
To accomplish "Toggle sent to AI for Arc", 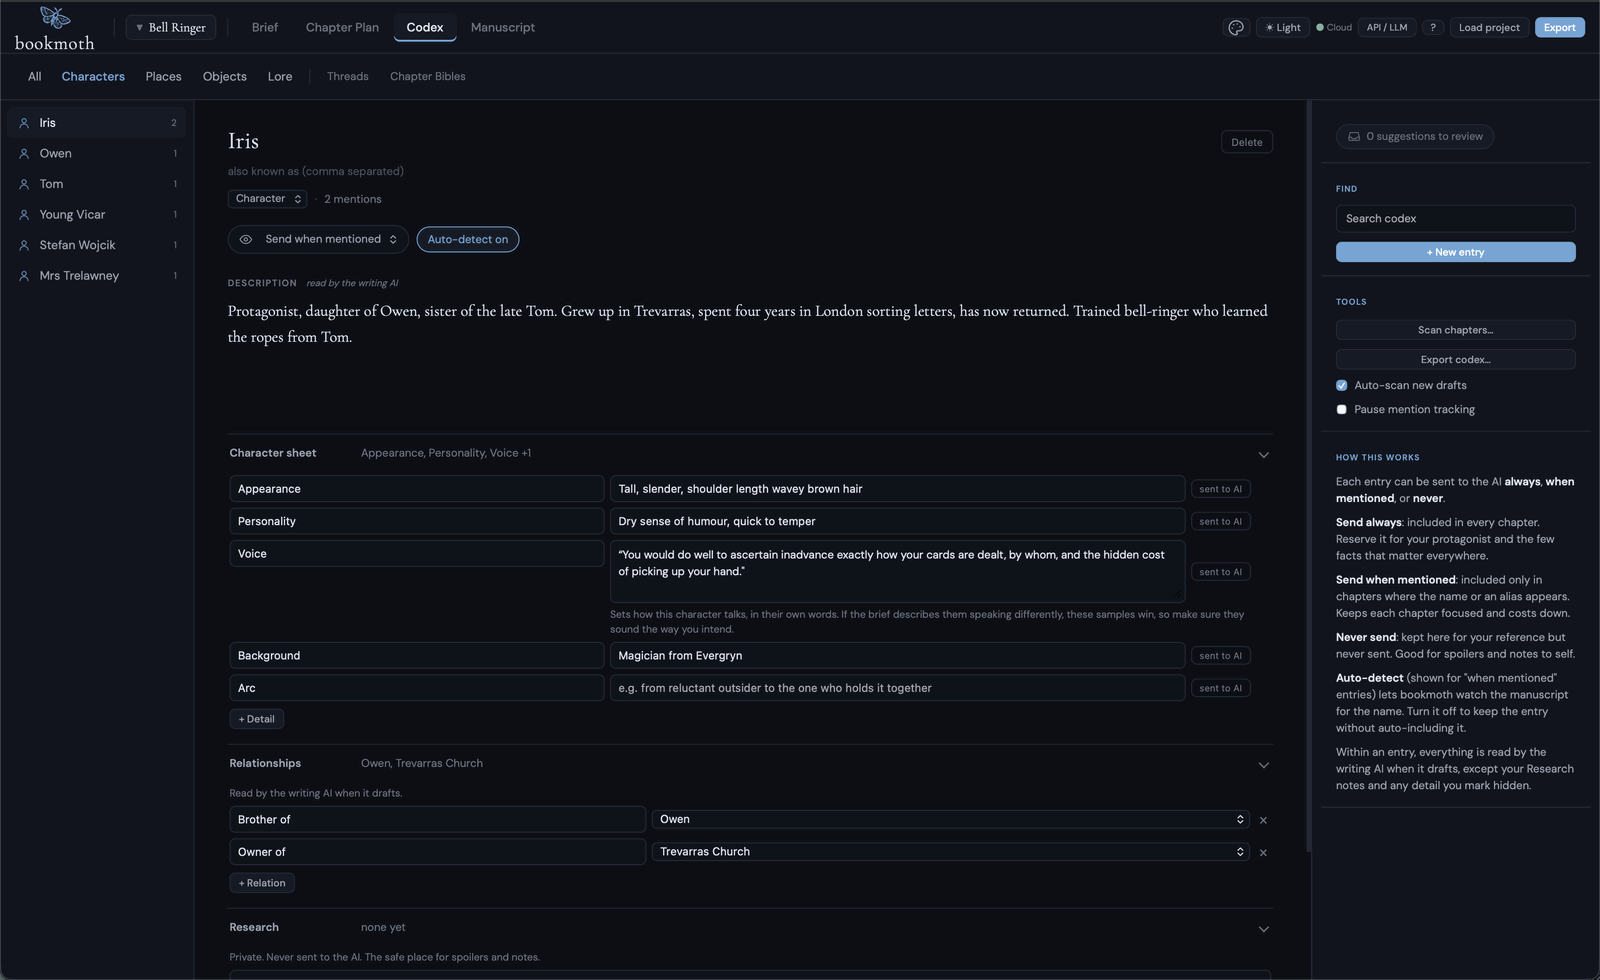I will 1220,688.
